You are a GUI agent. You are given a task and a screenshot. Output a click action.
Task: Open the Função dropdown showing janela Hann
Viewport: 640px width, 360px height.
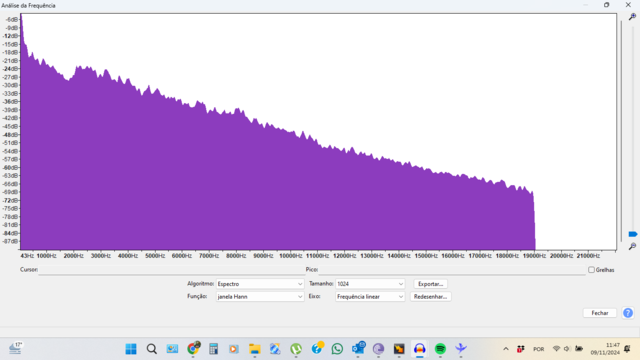pos(260,297)
